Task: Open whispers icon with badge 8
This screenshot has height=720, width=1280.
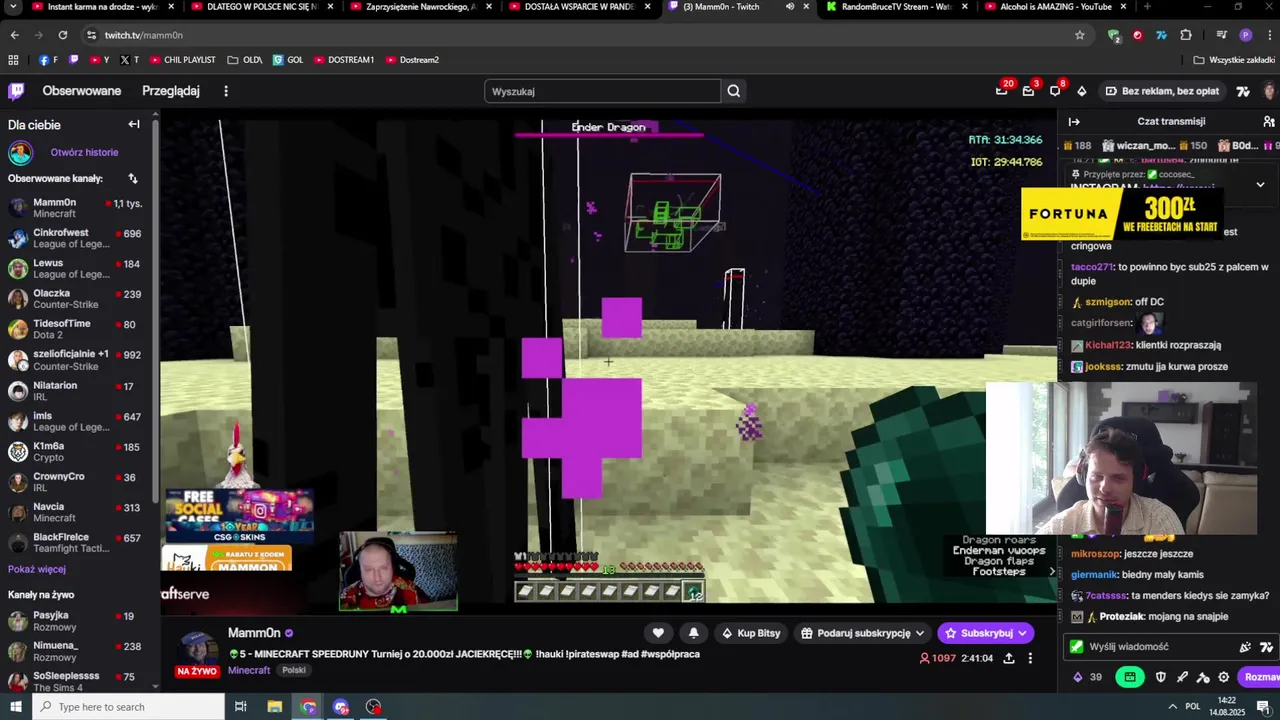Action: click(x=1055, y=91)
